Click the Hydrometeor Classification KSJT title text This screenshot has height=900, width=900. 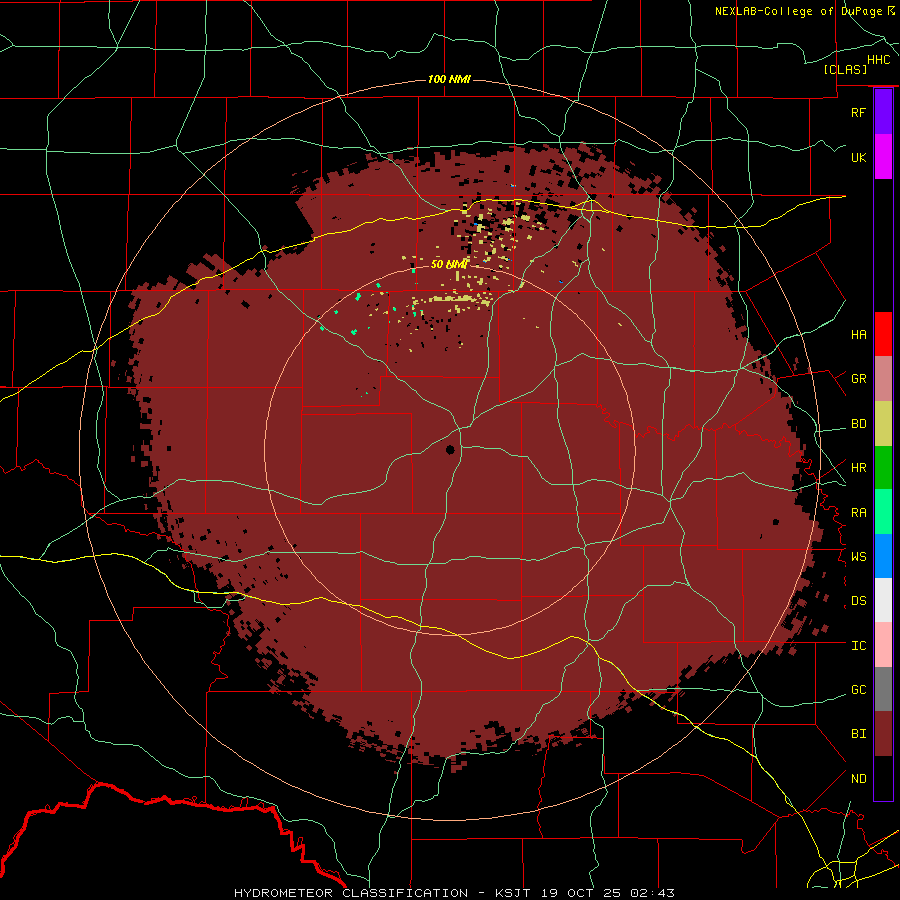[454, 893]
